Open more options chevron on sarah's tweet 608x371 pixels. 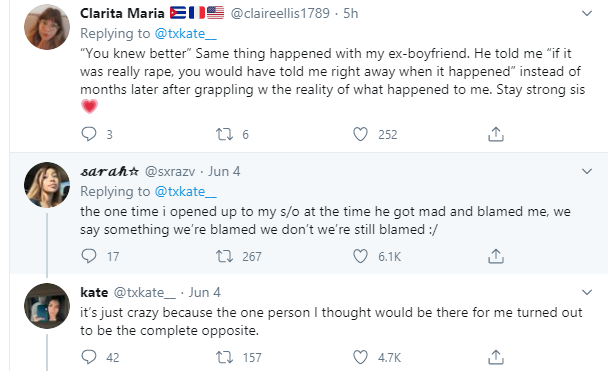[x=587, y=171]
